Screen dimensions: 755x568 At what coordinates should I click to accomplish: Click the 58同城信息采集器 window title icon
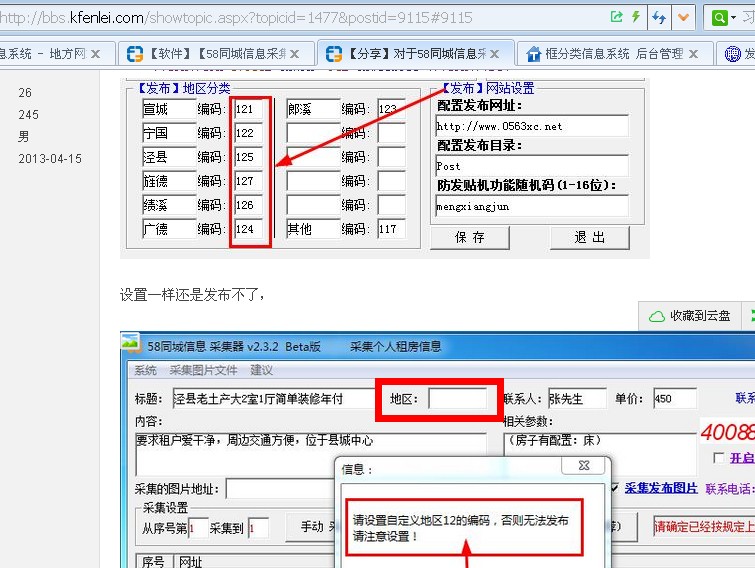[x=131, y=346]
